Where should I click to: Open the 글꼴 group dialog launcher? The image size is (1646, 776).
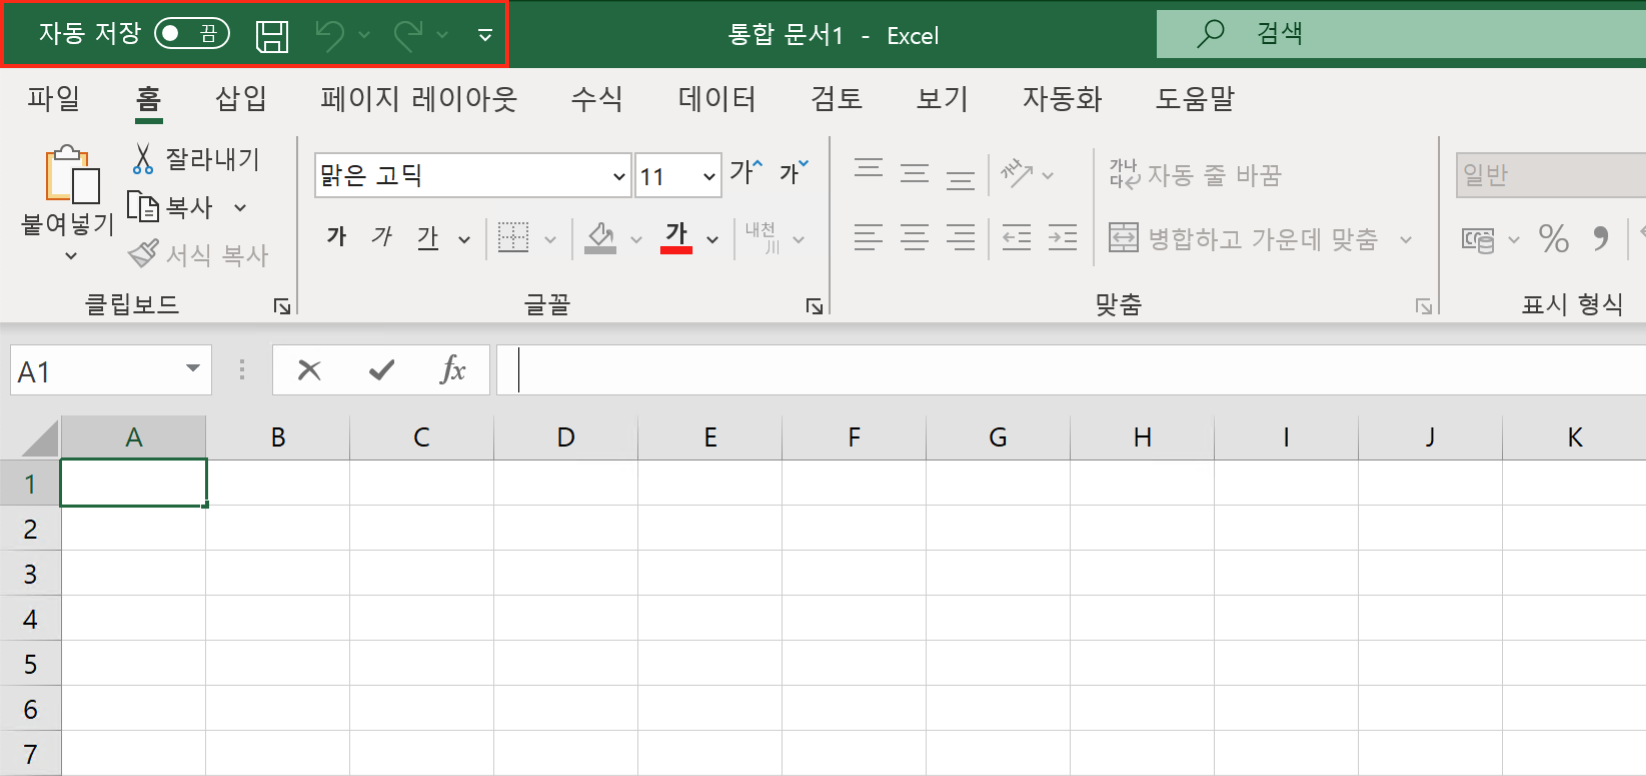(815, 306)
